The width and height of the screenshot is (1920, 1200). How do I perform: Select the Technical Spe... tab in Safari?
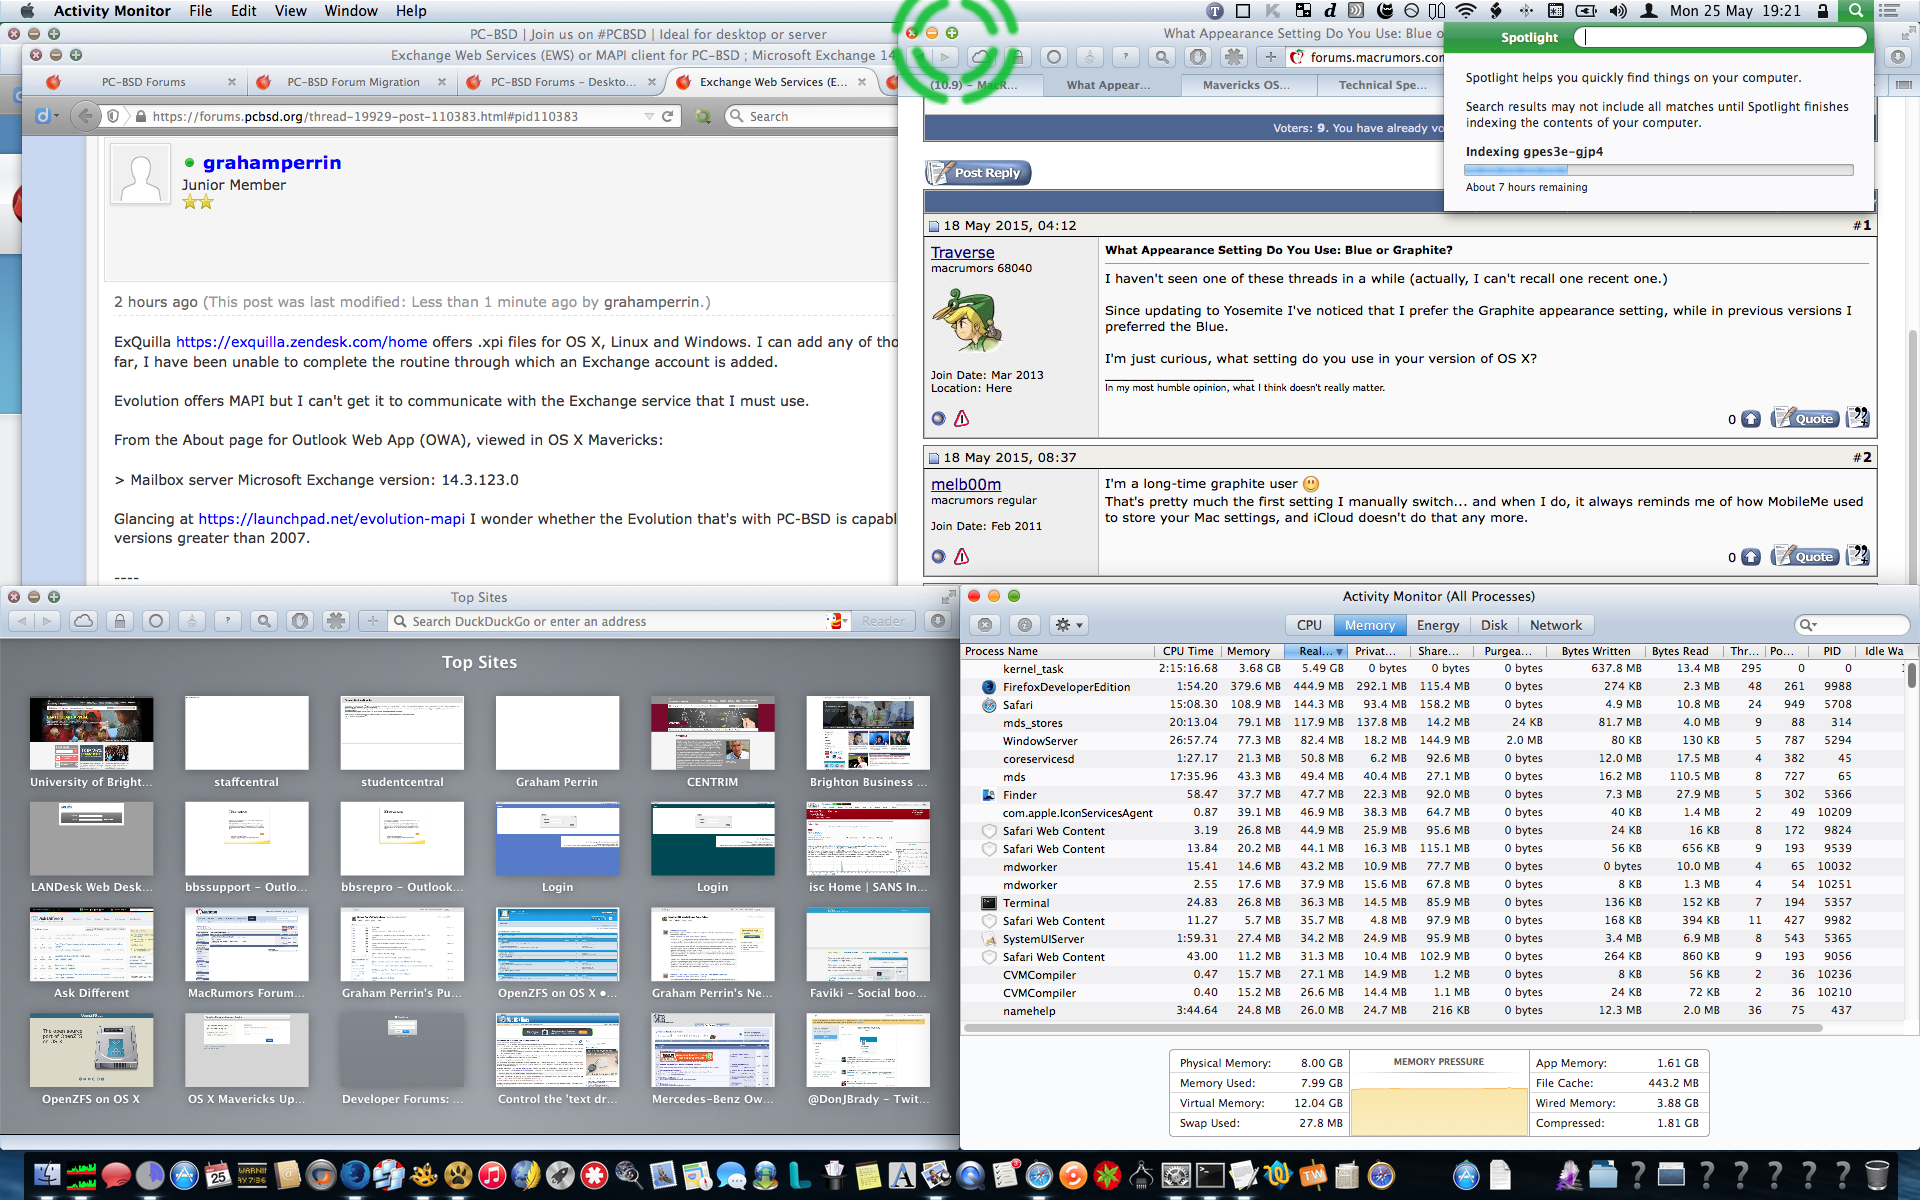coord(1383,85)
